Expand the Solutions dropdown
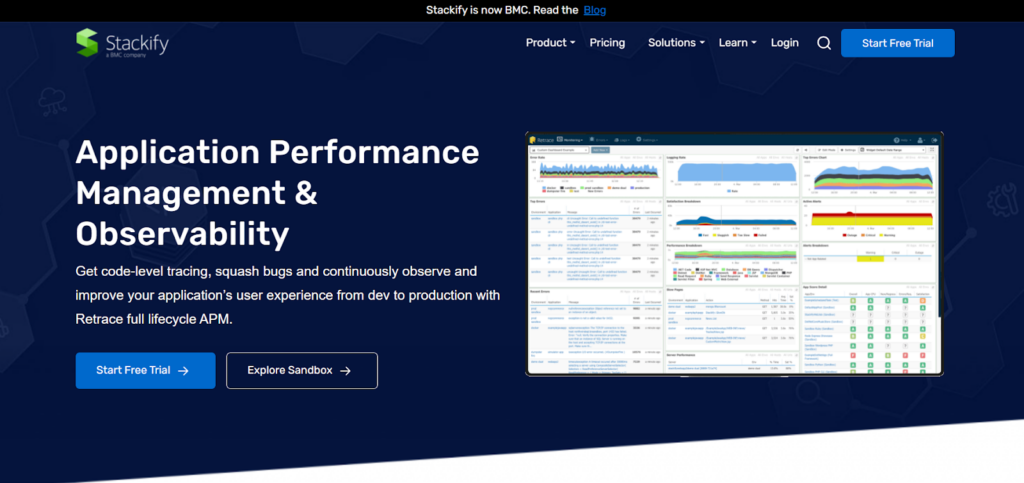 [677, 43]
